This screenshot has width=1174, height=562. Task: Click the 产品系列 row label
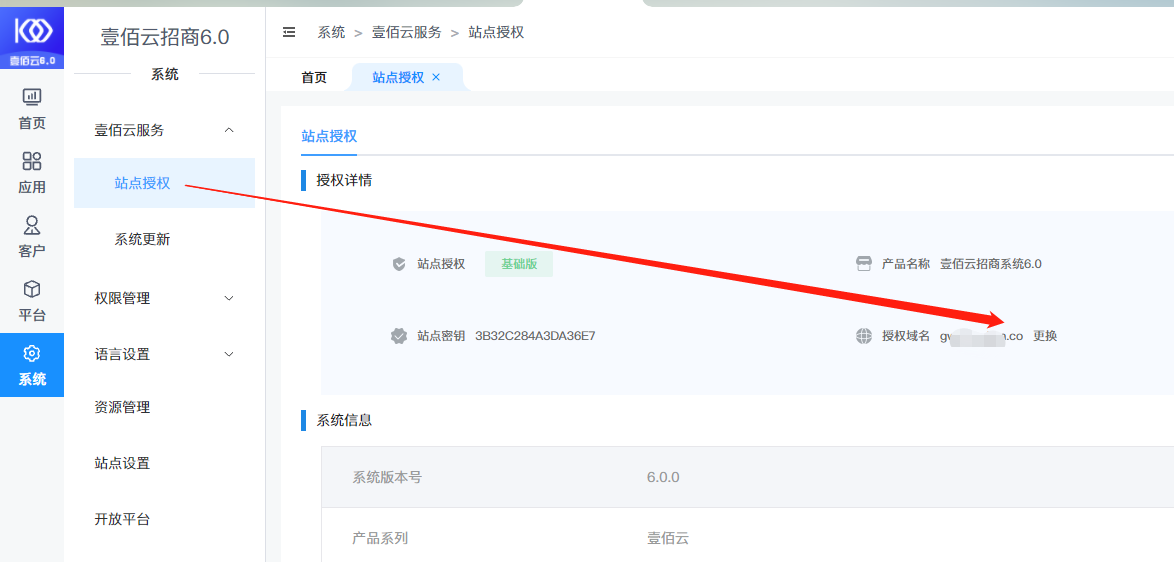(x=380, y=538)
